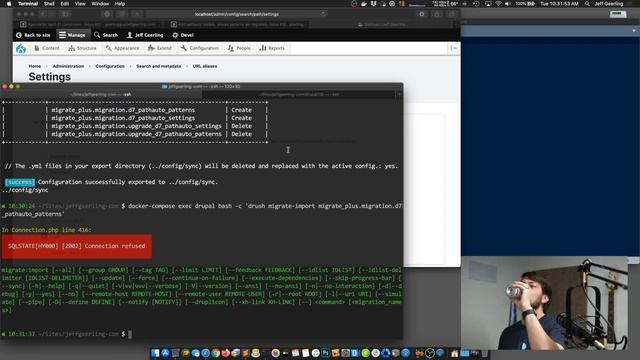Click the red SQLSTATE Connection refused message
640x360 pixels.
tap(77, 246)
